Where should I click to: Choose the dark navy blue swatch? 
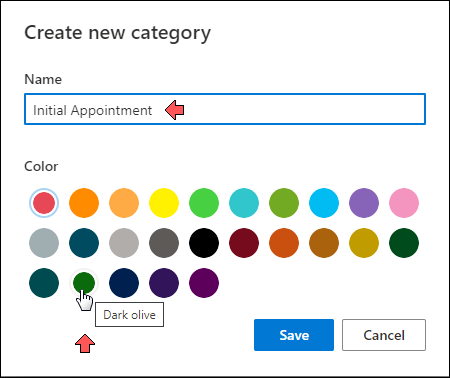pos(124,283)
